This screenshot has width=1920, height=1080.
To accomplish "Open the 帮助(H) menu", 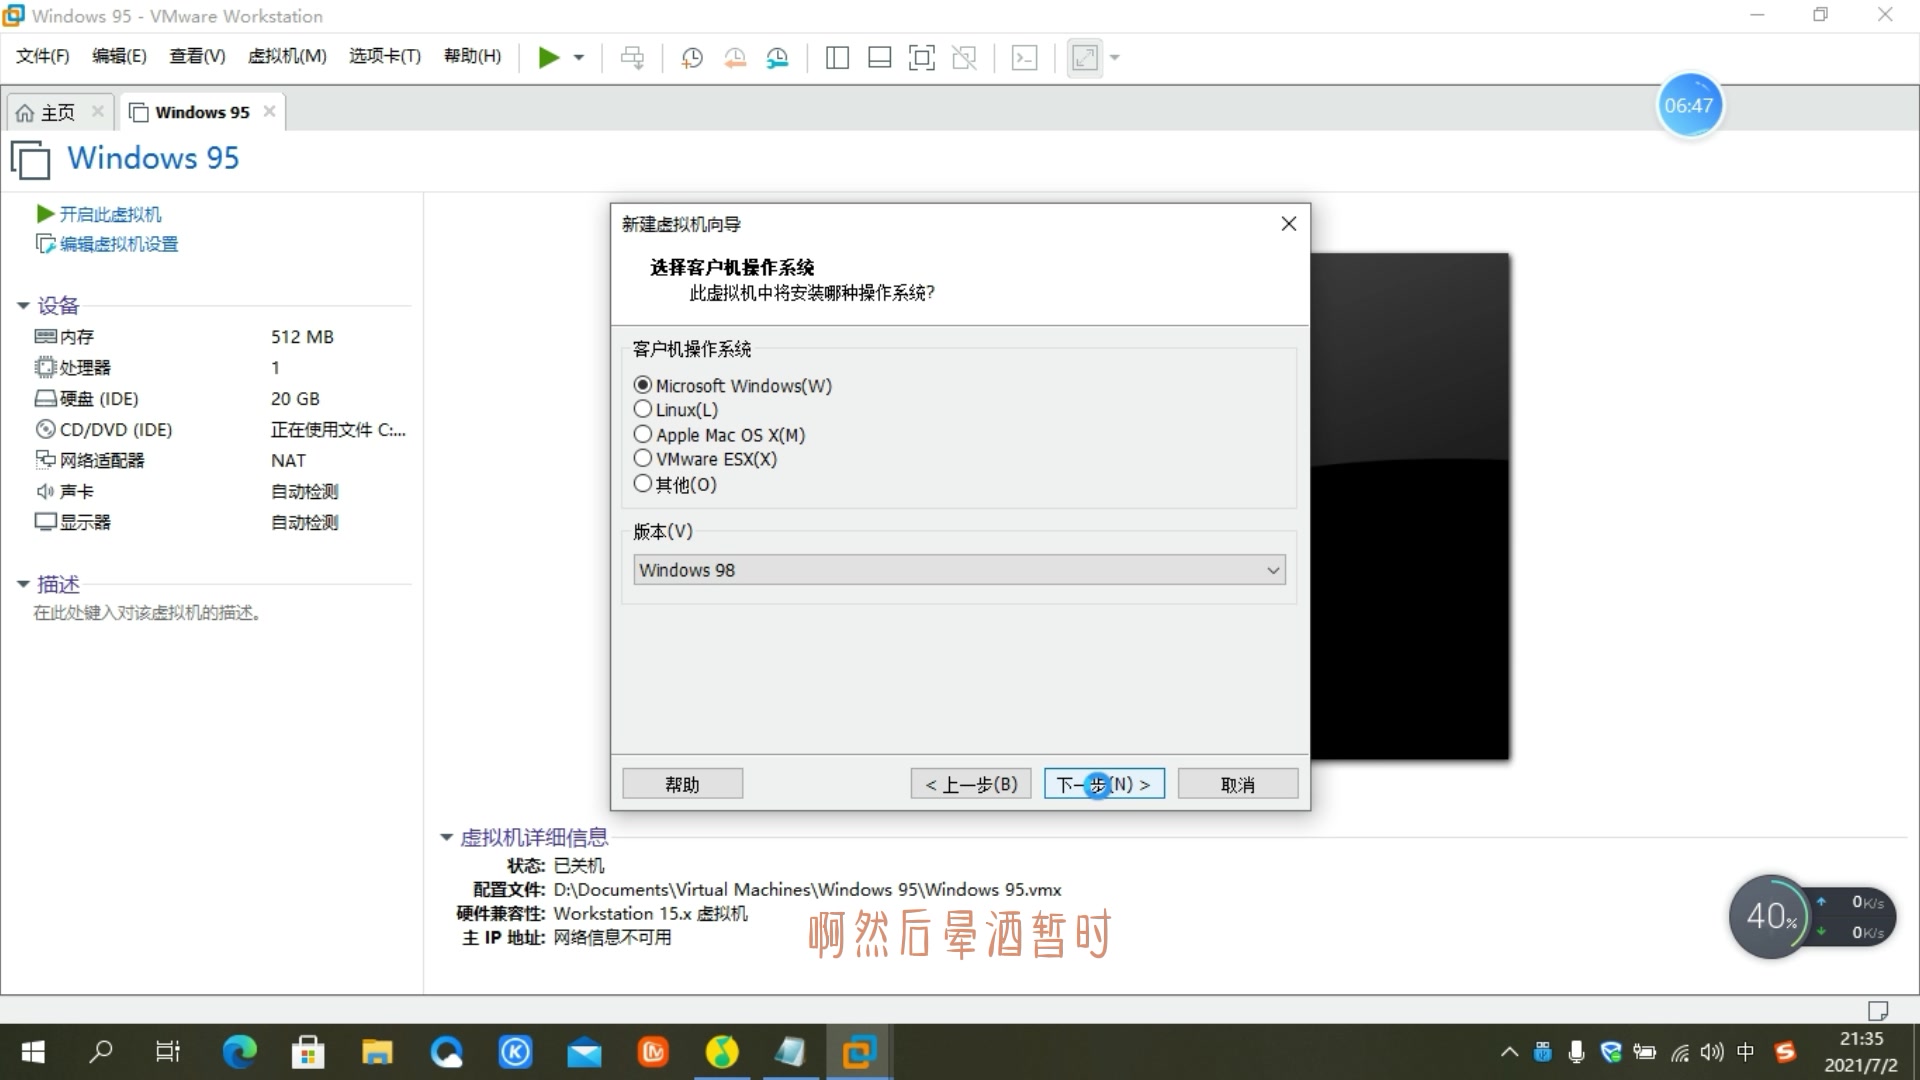I will (472, 56).
